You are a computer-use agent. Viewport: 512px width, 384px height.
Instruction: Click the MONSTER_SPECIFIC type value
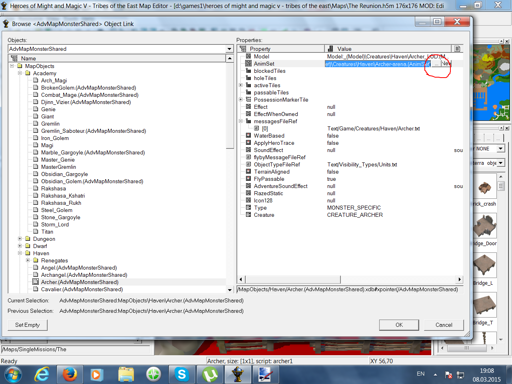(x=354, y=208)
